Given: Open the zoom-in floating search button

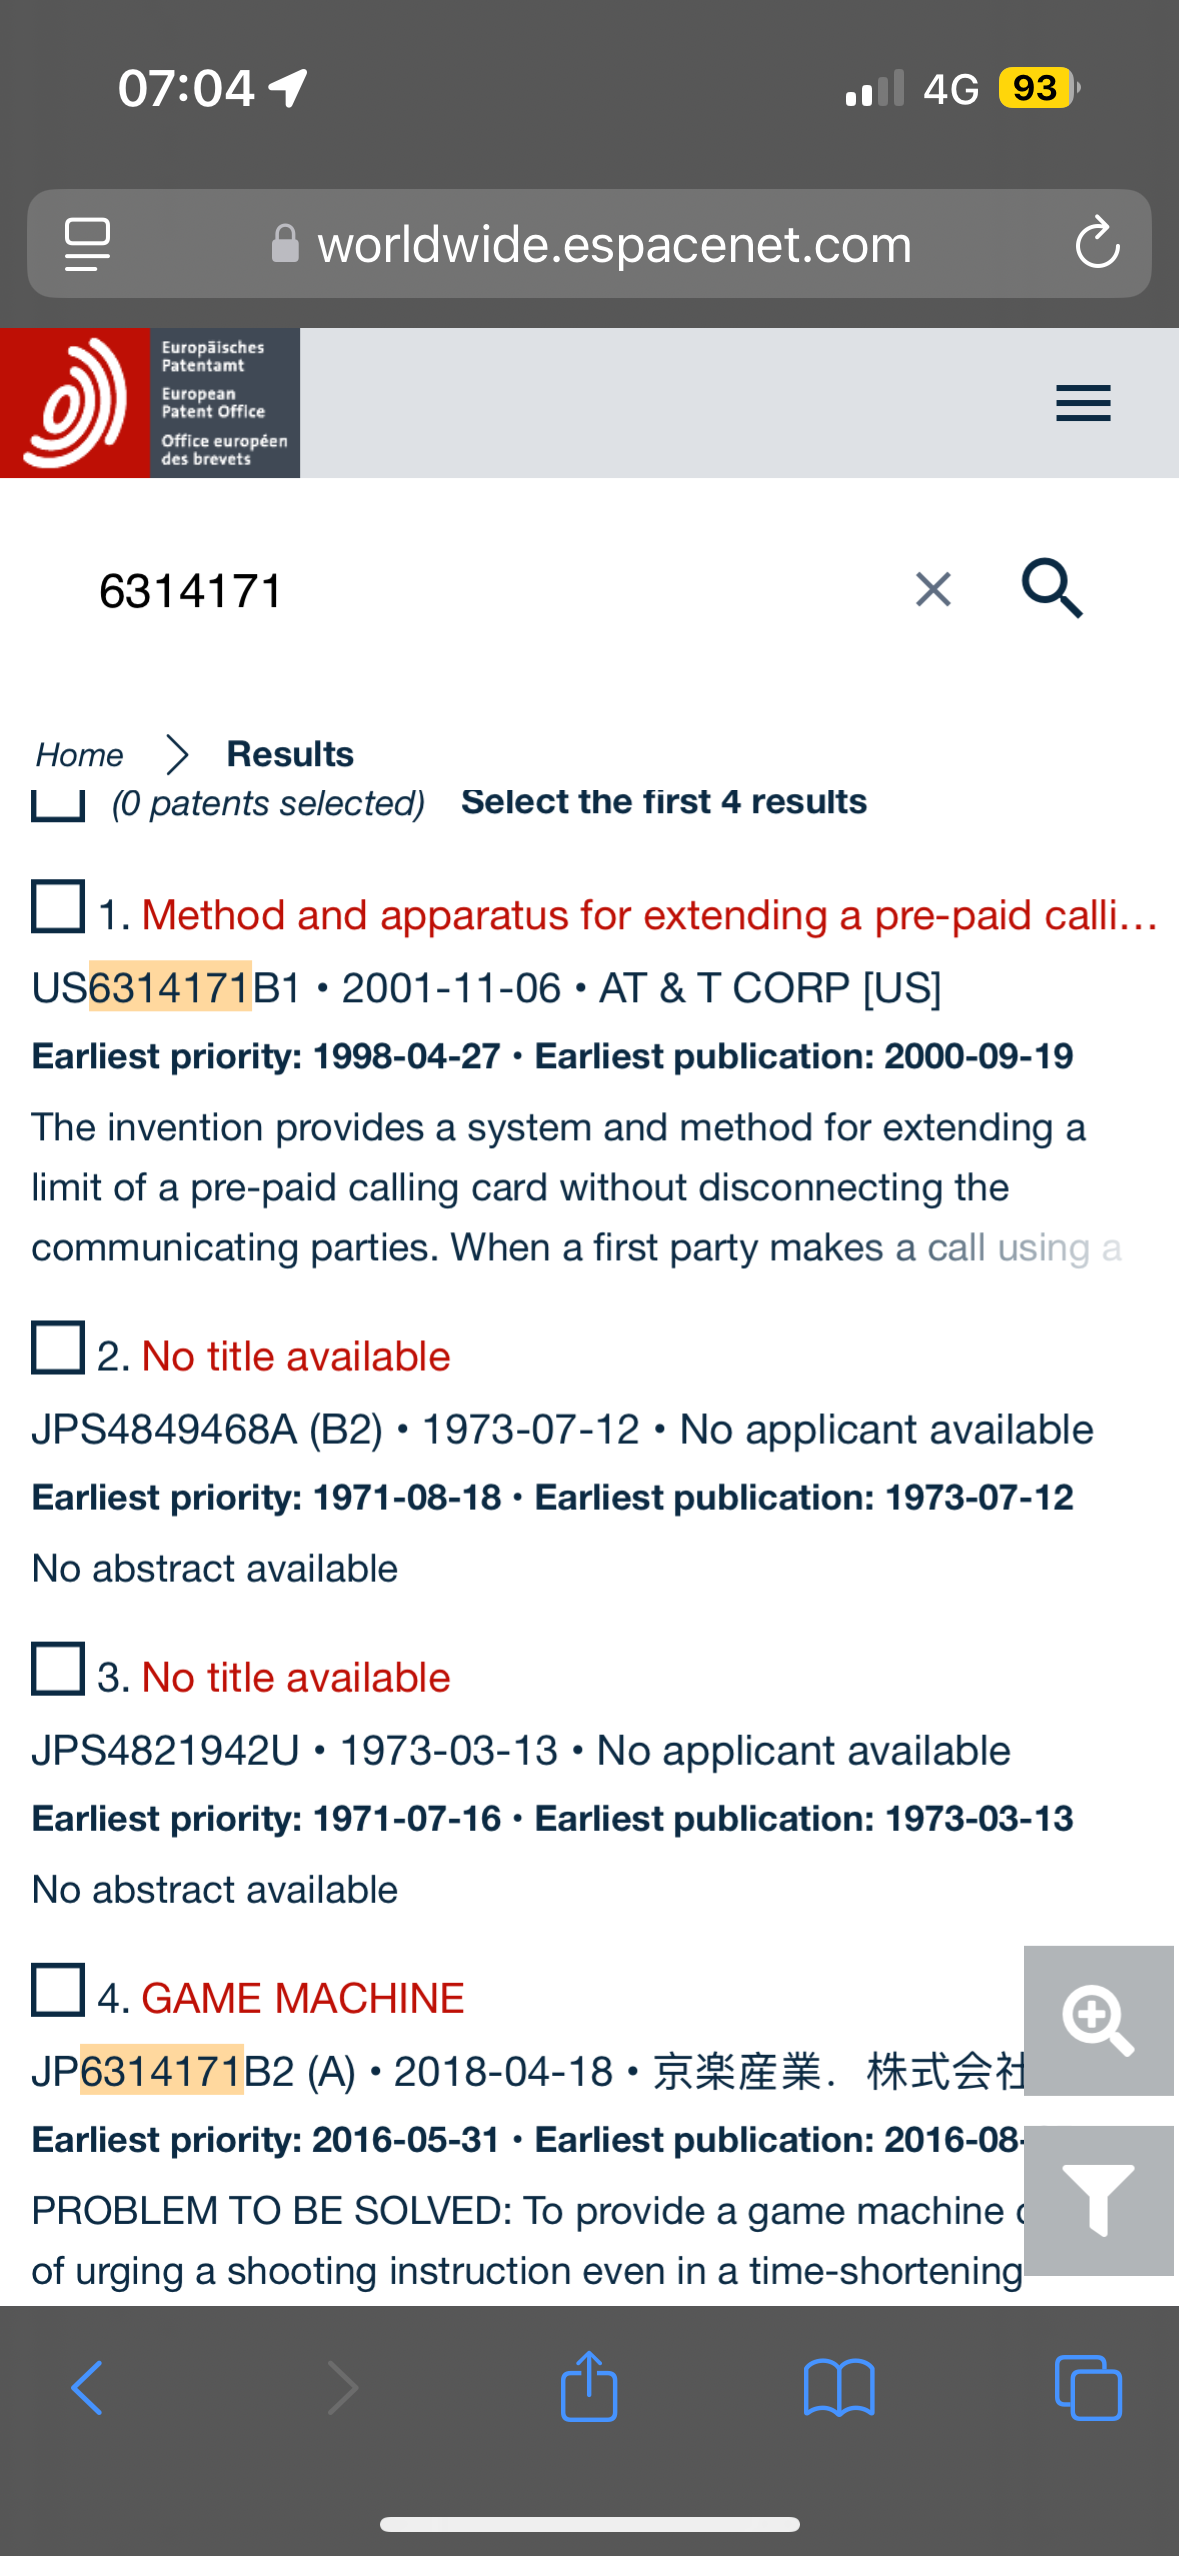Looking at the screenshot, I should [1098, 2020].
